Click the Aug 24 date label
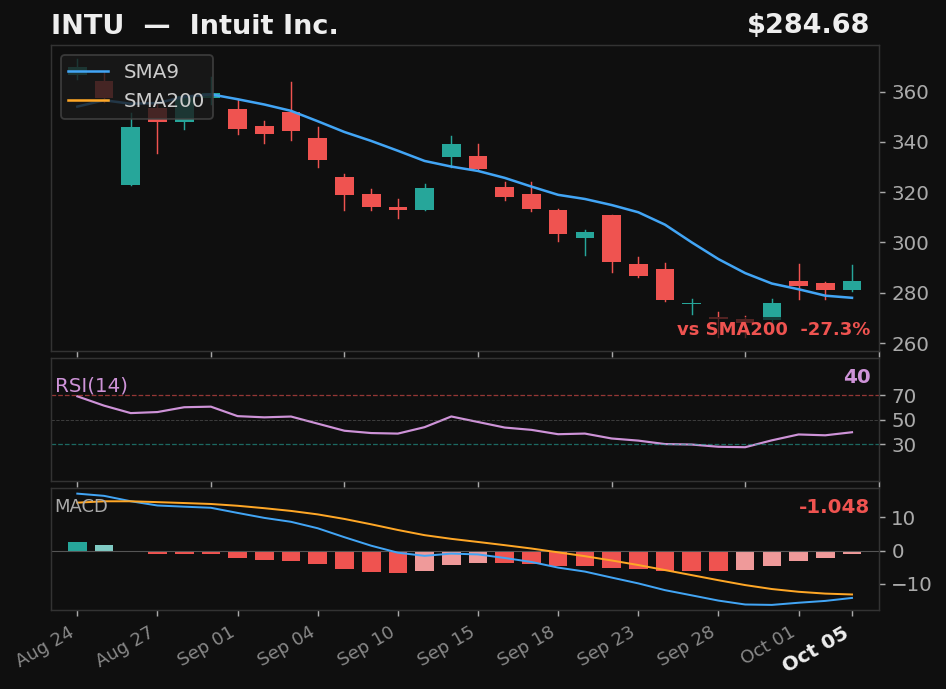This screenshot has width=946, height=689. 45,646
